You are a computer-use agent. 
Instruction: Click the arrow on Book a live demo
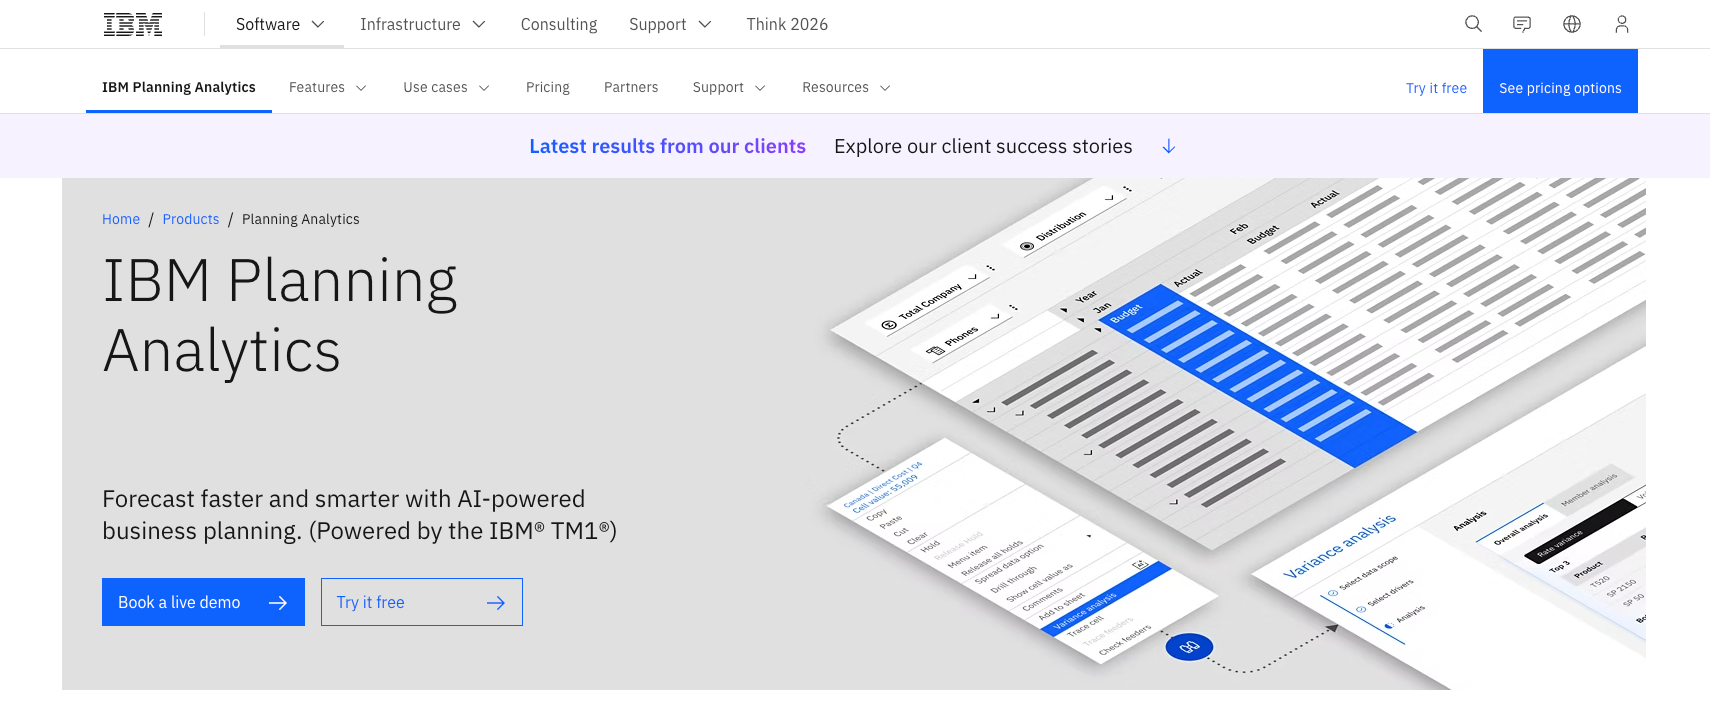pos(278,603)
